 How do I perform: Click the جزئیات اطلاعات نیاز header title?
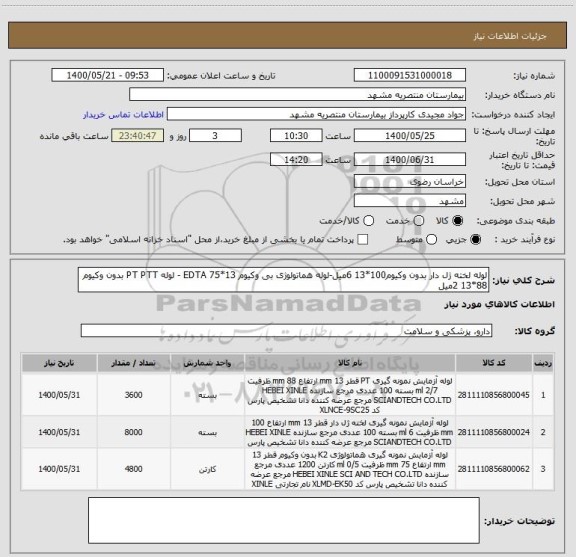point(510,36)
